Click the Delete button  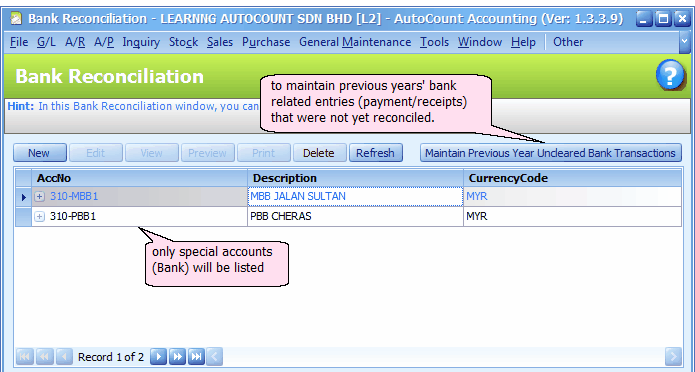(x=319, y=153)
